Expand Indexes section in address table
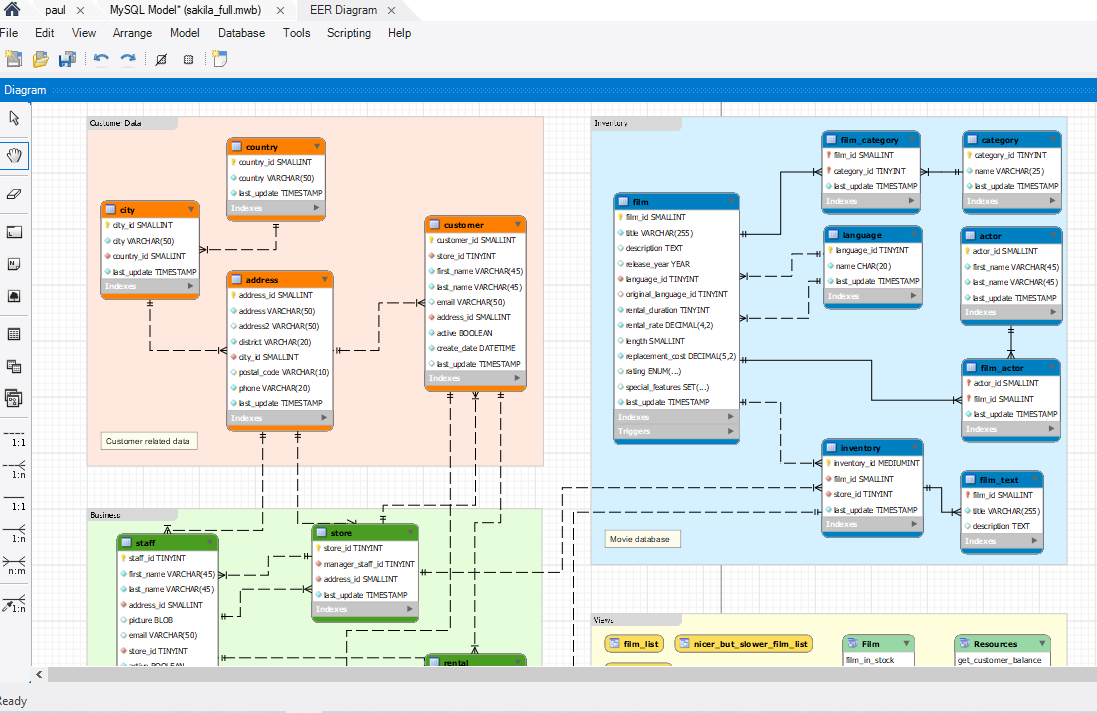 click(x=324, y=418)
